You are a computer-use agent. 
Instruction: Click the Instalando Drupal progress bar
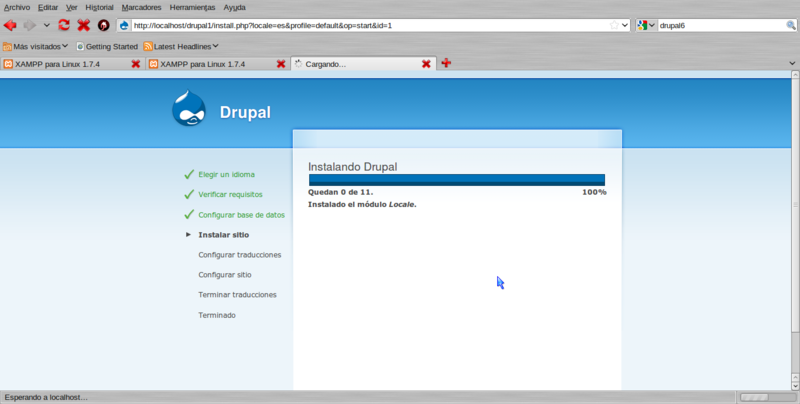457,180
